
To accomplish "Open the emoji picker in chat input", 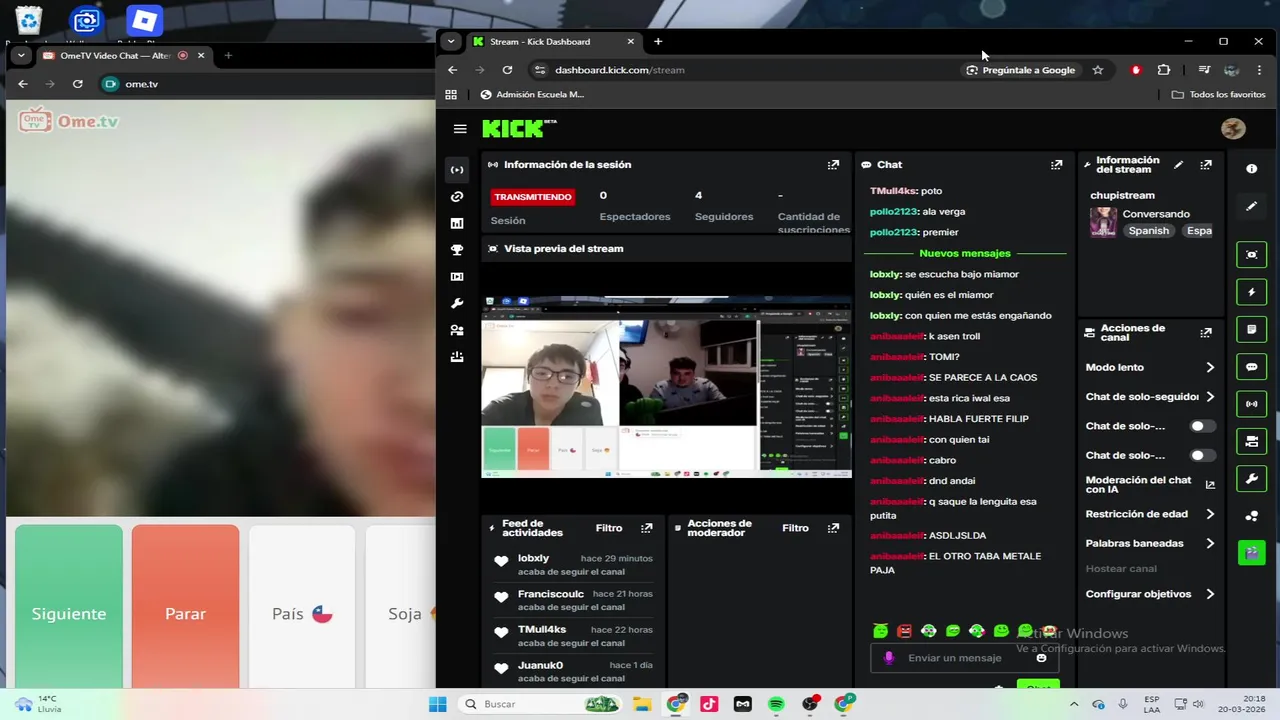I will coord(1041,658).
